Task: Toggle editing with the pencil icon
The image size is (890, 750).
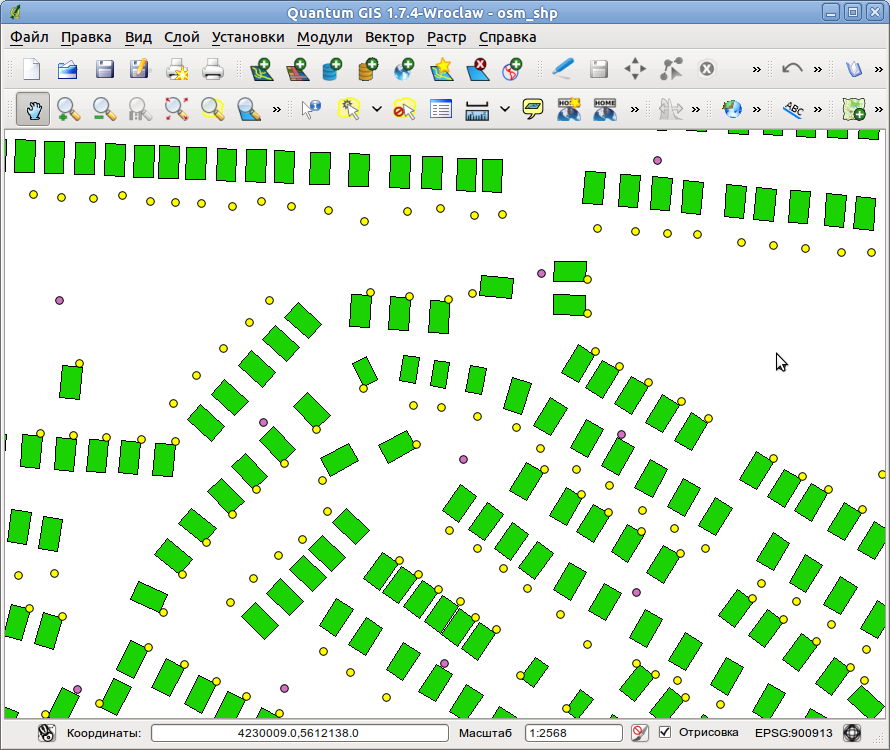Action: click(x=562, y=69)
